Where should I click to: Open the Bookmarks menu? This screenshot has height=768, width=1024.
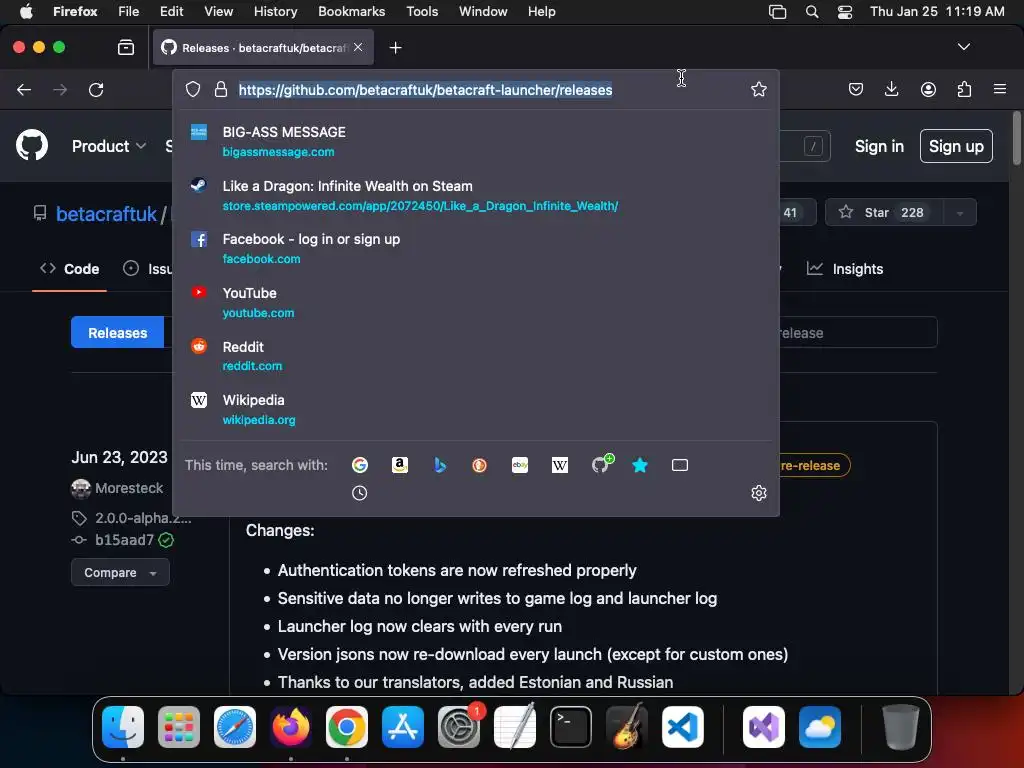click(x=351, y=11)
